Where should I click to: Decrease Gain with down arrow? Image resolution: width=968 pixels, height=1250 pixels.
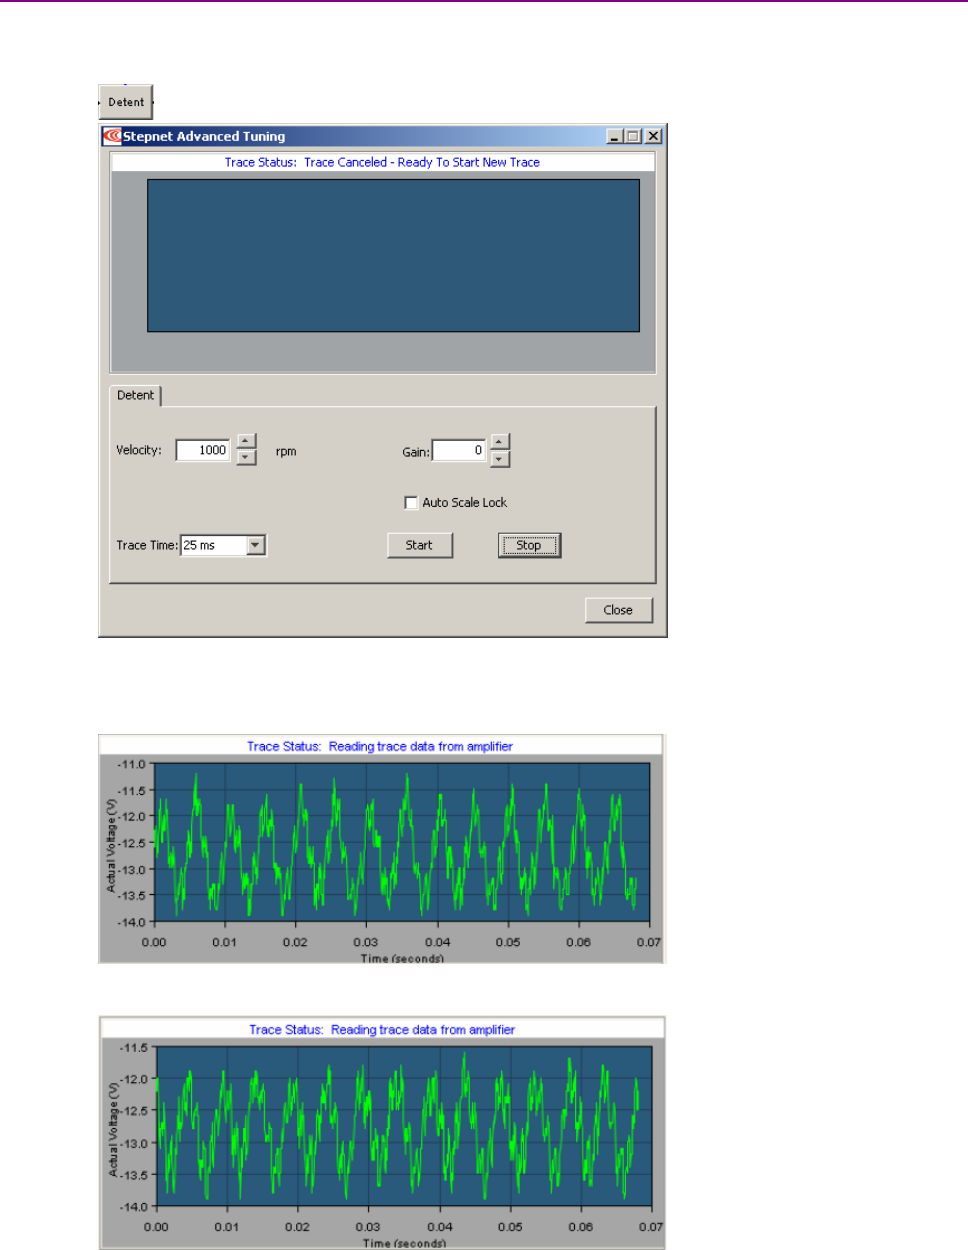500,459
